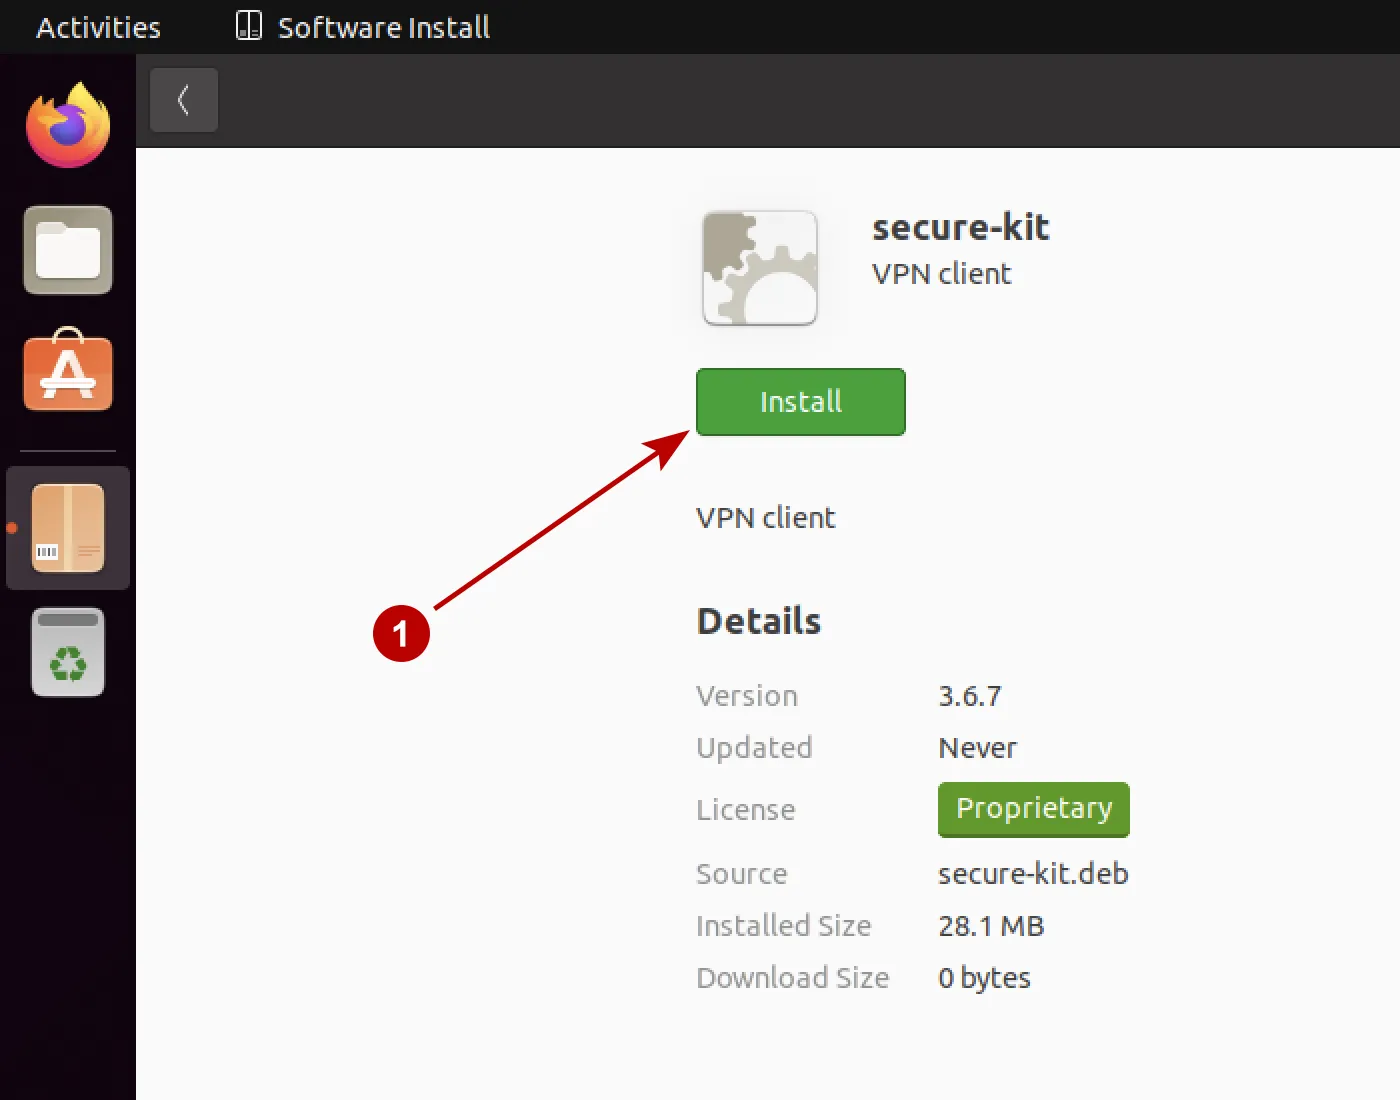Click the secure-kit.deb source label
1400x1100 pixels.
[x=1033, y=873]
